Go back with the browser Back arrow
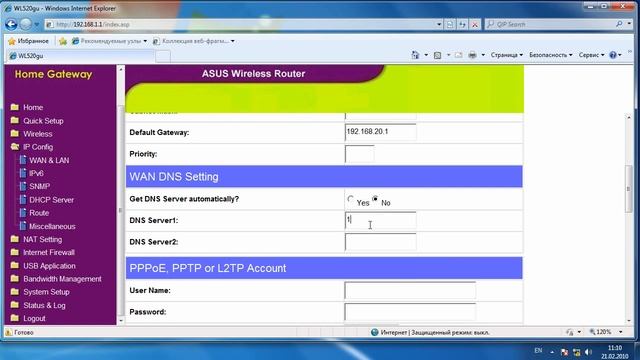 coord(11,24)
